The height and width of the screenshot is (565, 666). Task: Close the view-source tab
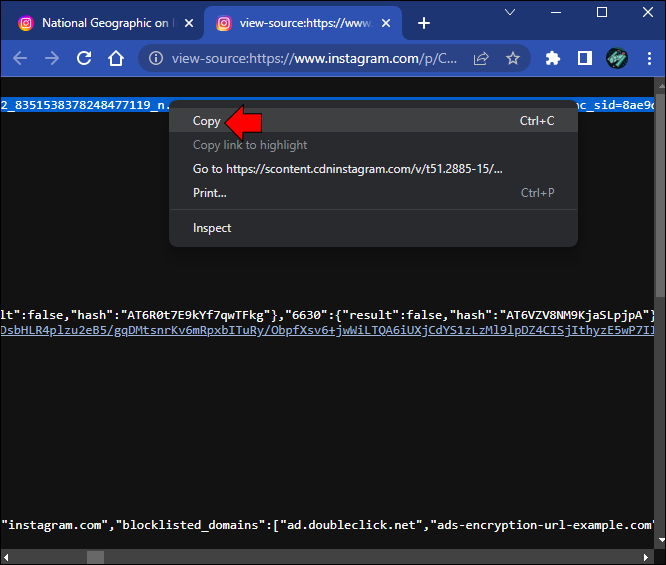[386, 23]
